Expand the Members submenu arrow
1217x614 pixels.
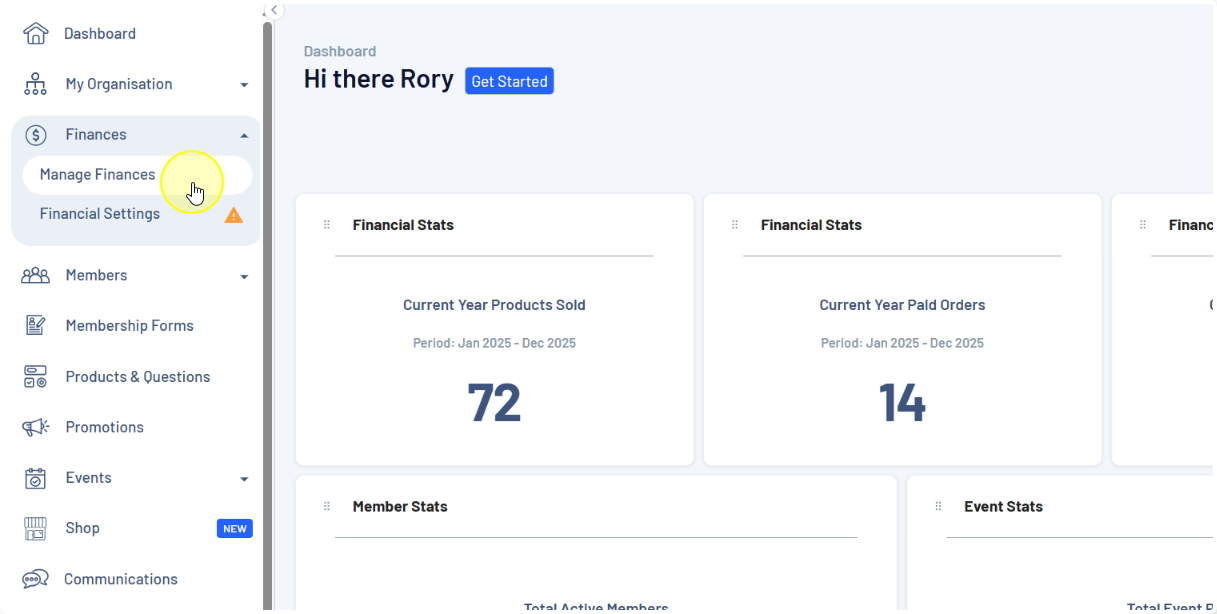244,276
